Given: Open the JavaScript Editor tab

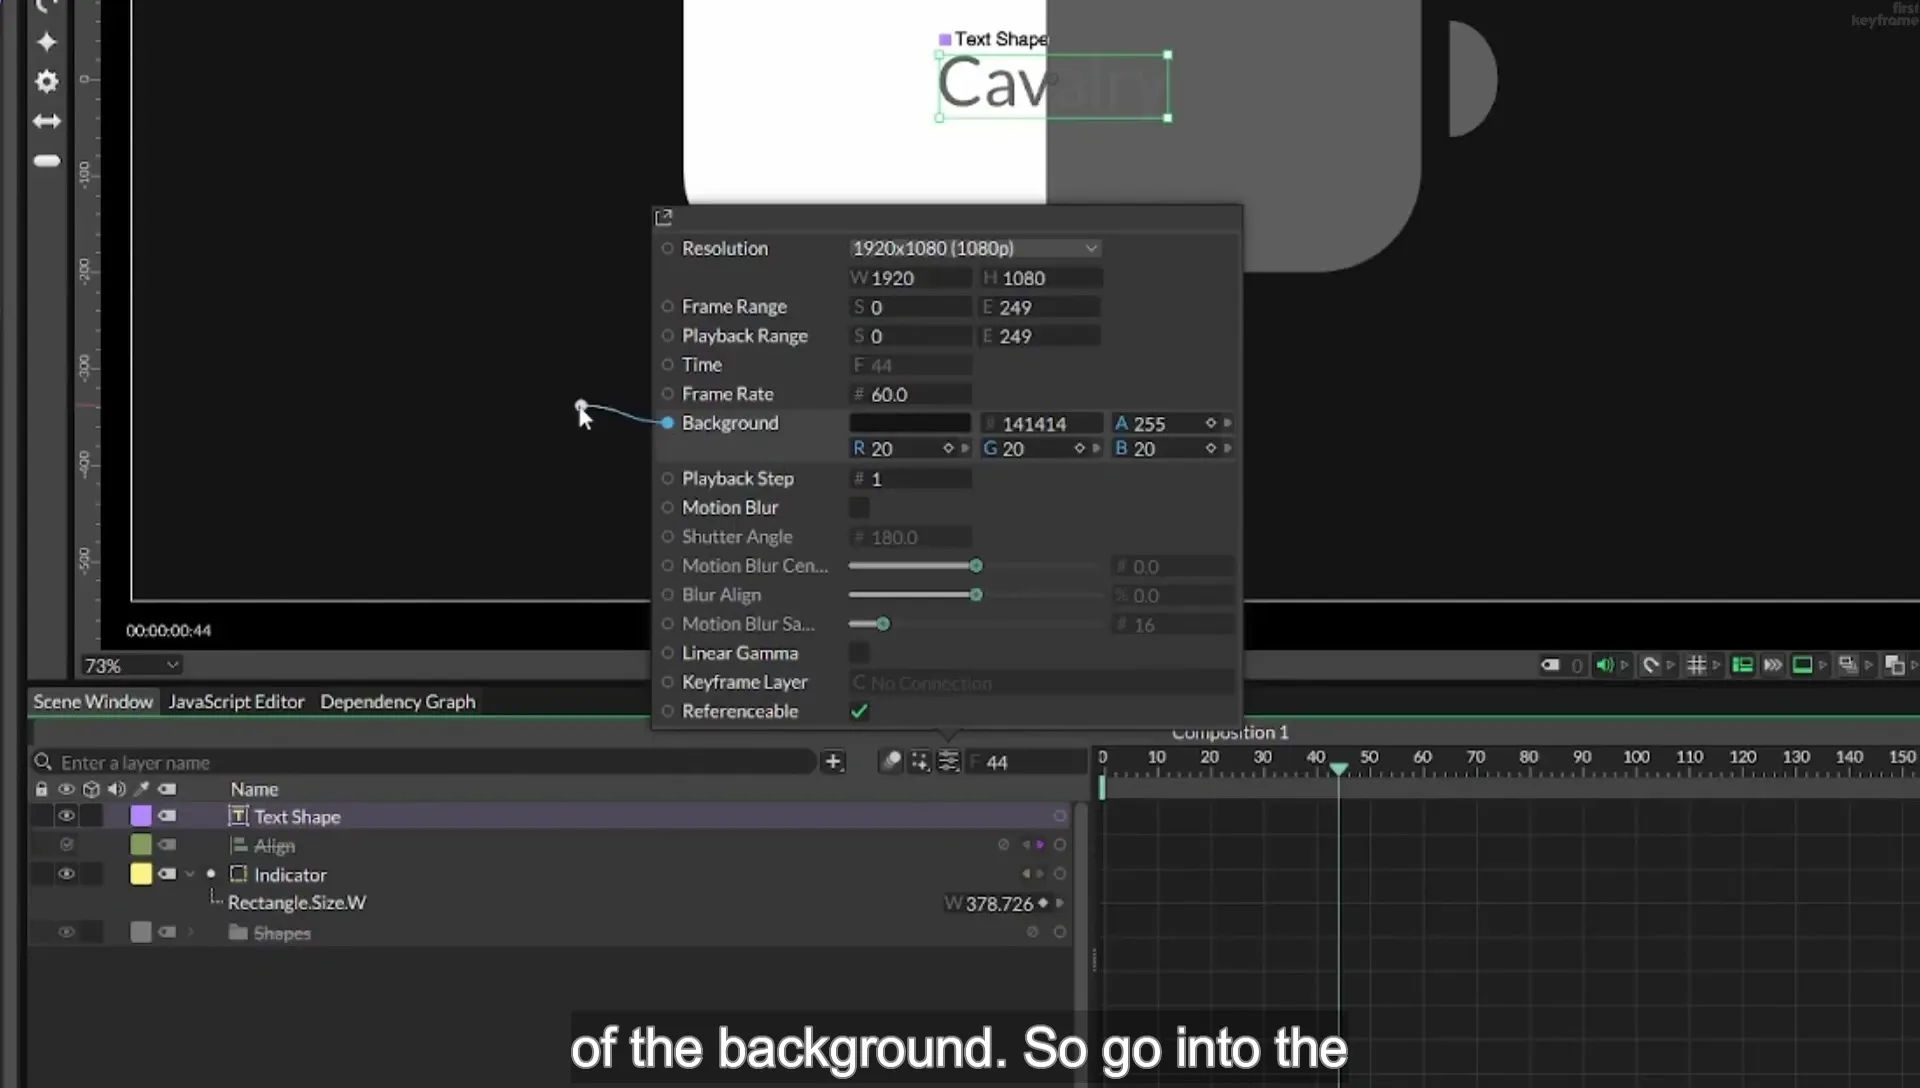Looking at the screenshot, I should pyautogui.click(x=236, y=702).
